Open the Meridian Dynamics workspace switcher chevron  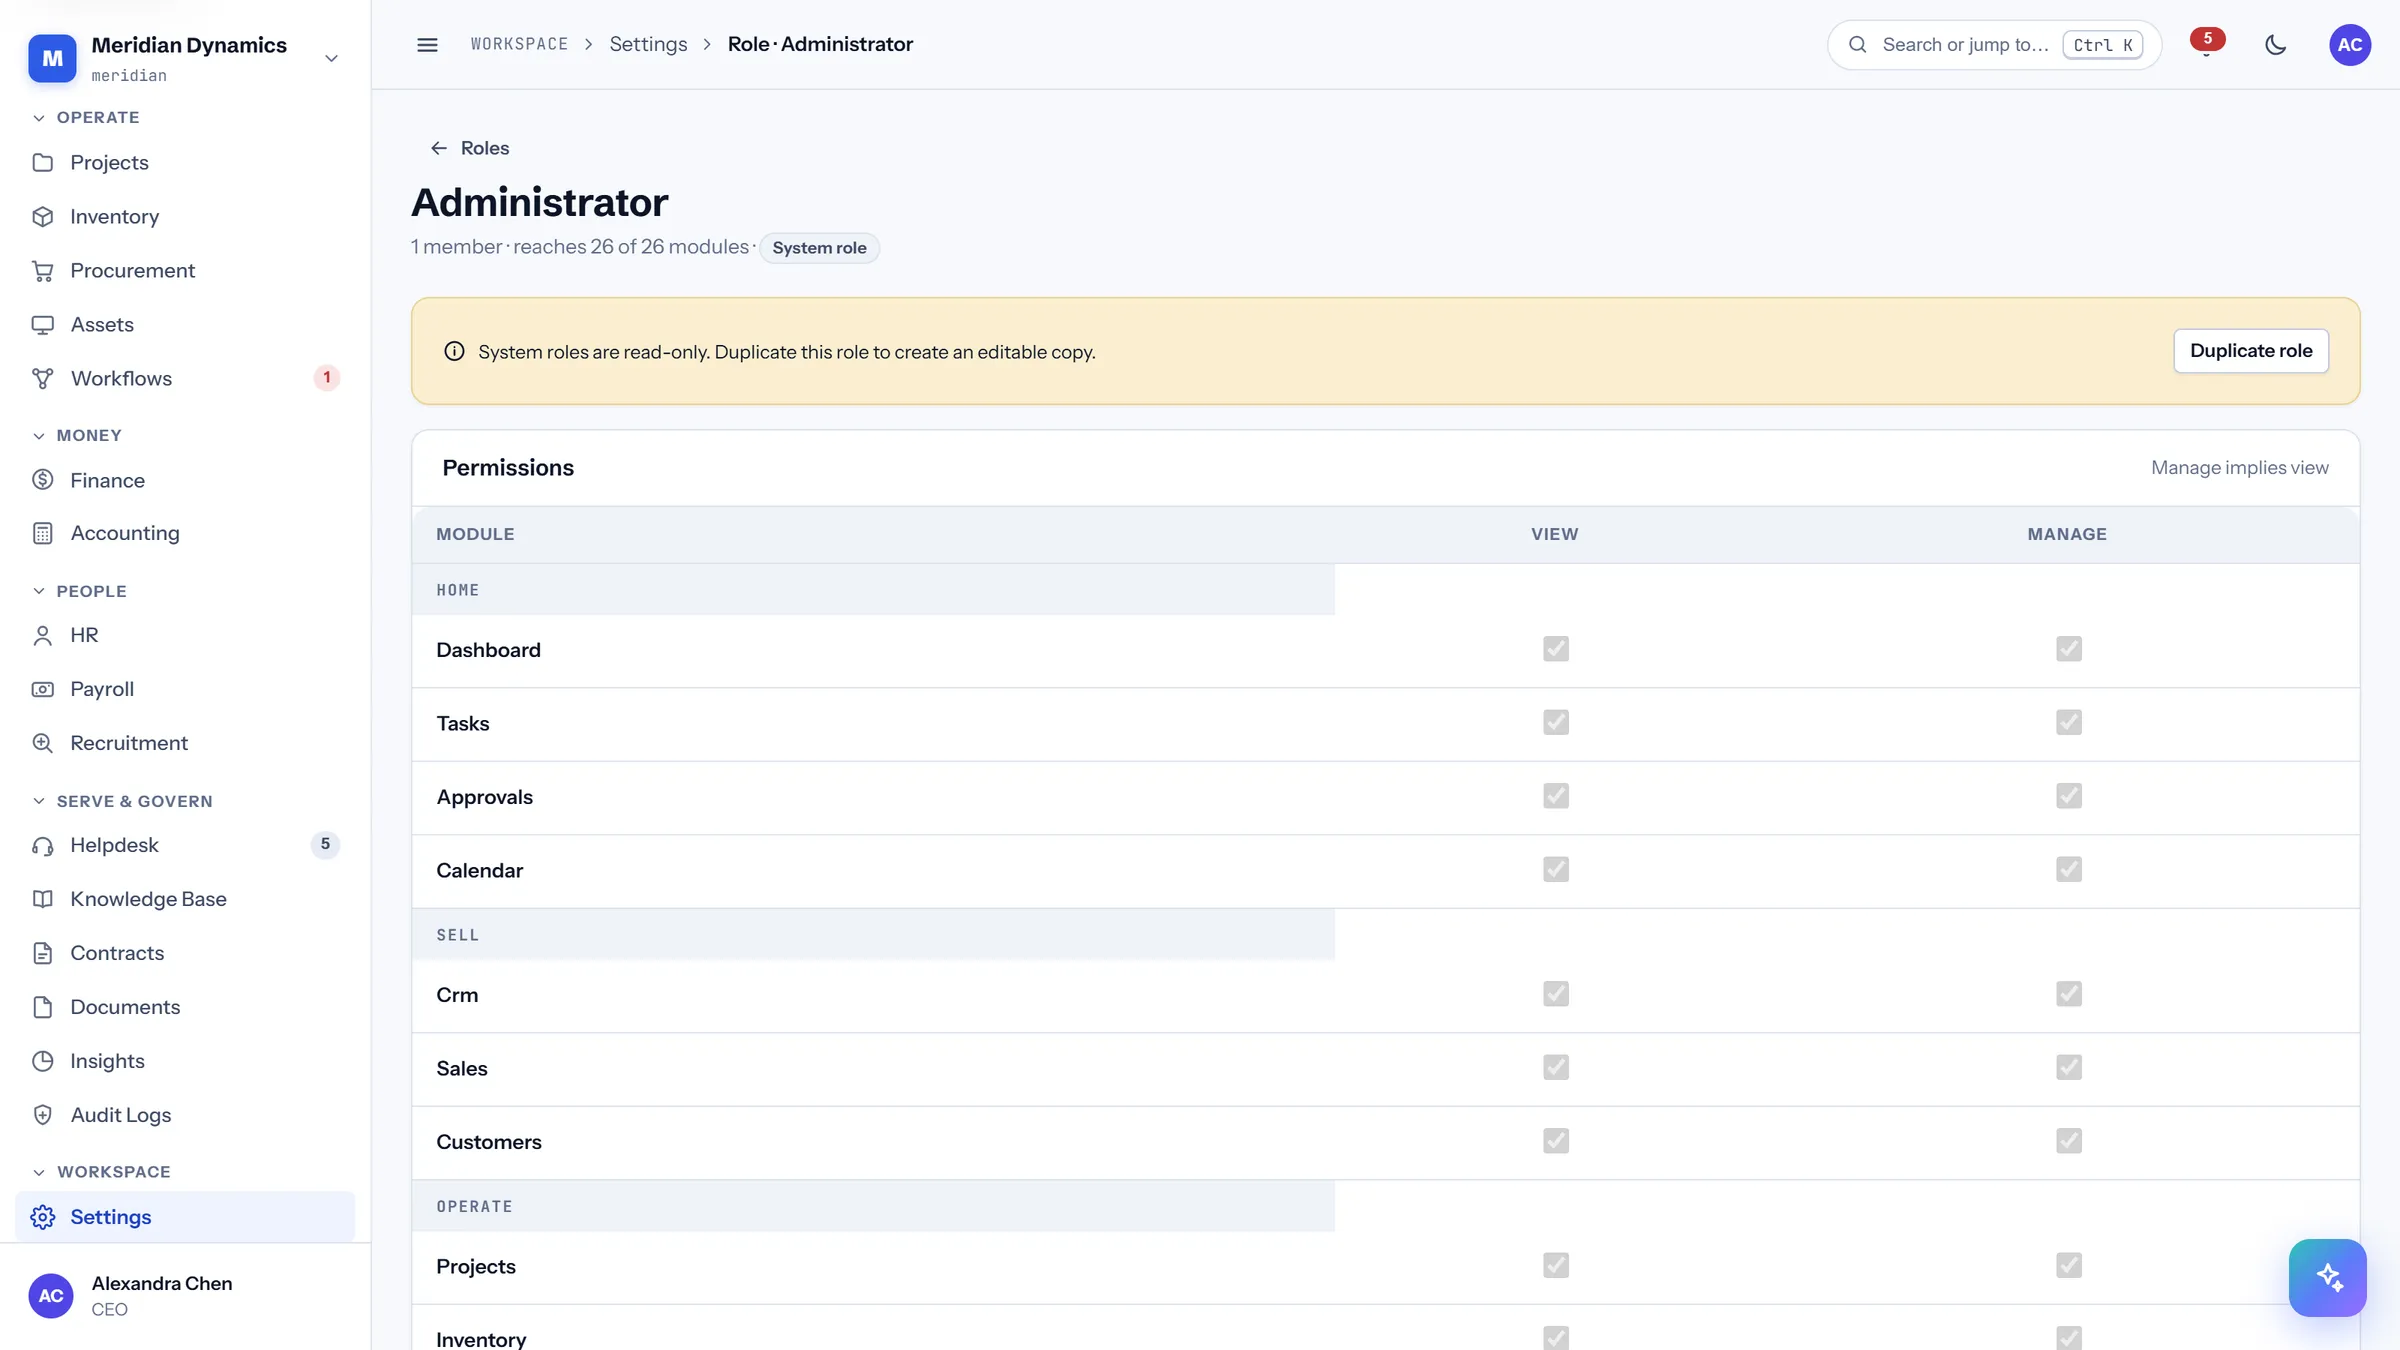tap(331, 58)
